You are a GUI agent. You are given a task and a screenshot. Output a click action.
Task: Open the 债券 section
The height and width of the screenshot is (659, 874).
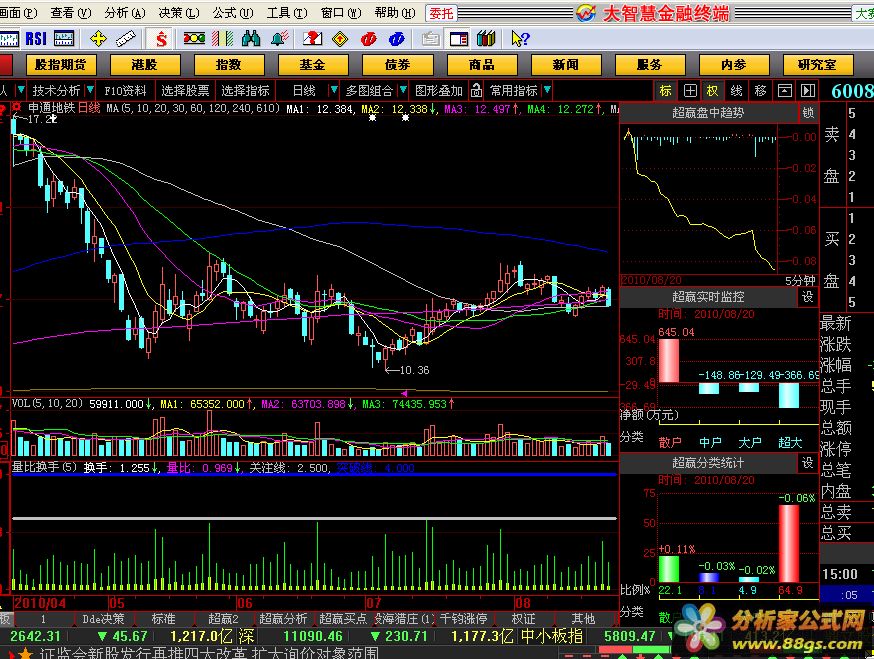point(397,65)
